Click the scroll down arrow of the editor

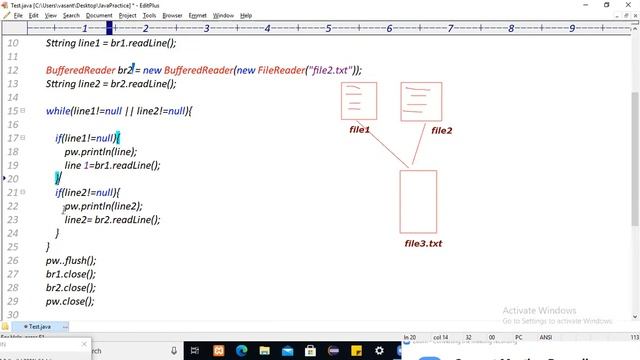tap(635, 316)
